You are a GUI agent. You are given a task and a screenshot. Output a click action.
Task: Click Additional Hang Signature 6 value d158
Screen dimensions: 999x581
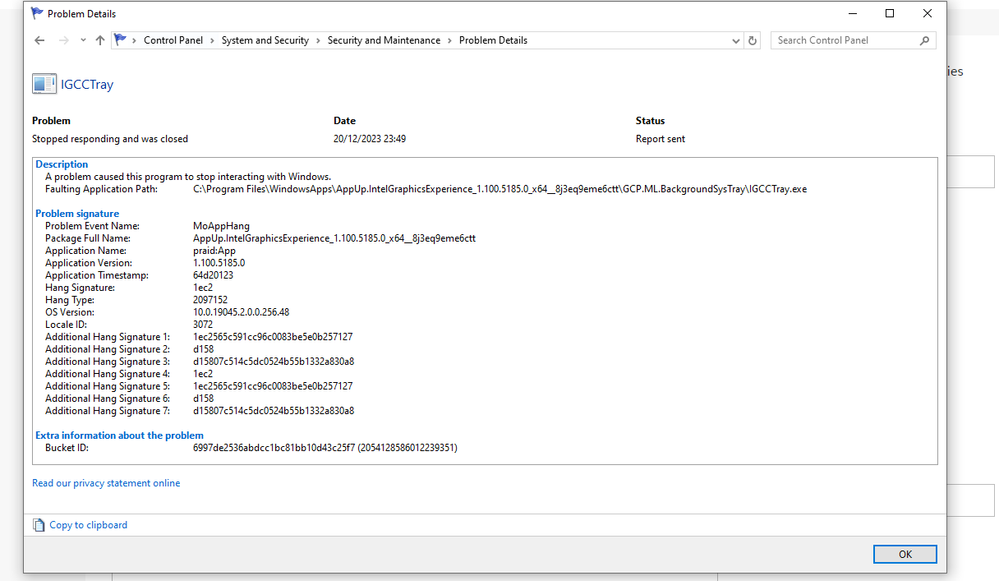pyautogui.click(x=203, y=399)
